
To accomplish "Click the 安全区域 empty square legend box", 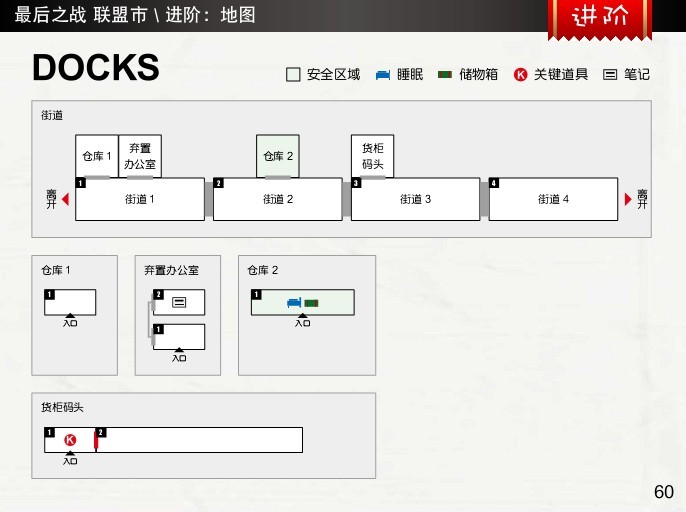I will [293, 75].
